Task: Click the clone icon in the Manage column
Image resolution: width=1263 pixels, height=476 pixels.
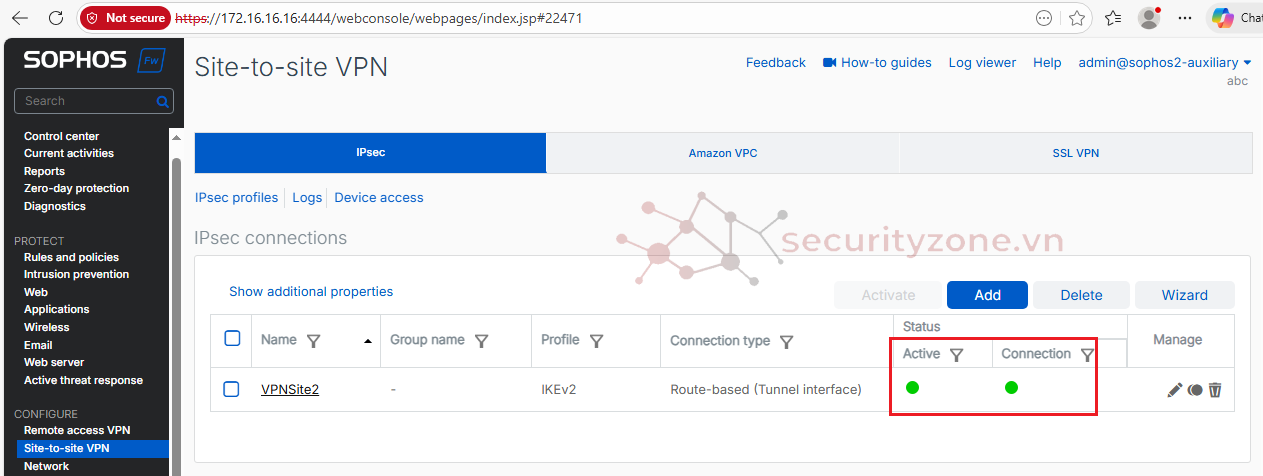Action: click(1195, 390)
